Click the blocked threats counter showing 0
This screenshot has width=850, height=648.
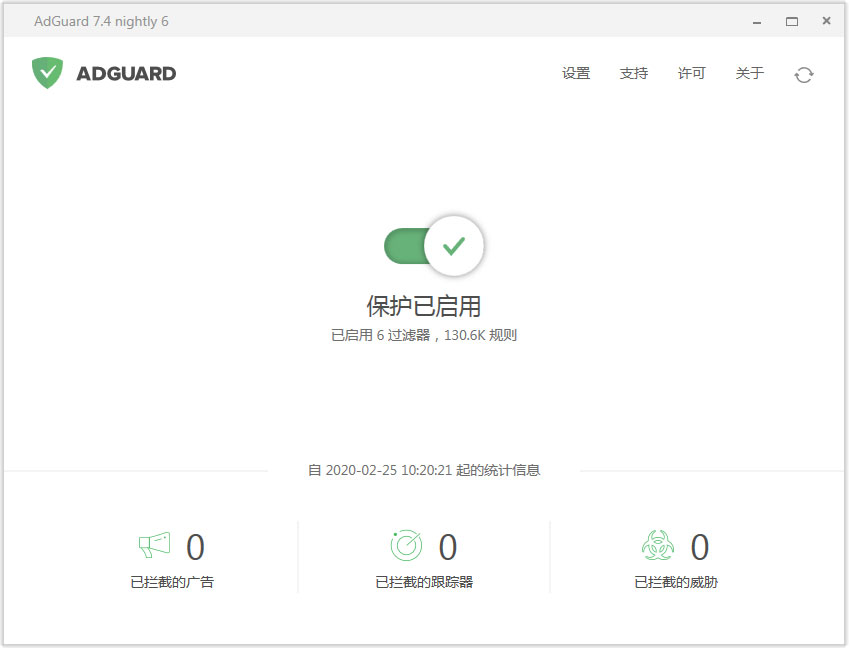coord(699,546)
